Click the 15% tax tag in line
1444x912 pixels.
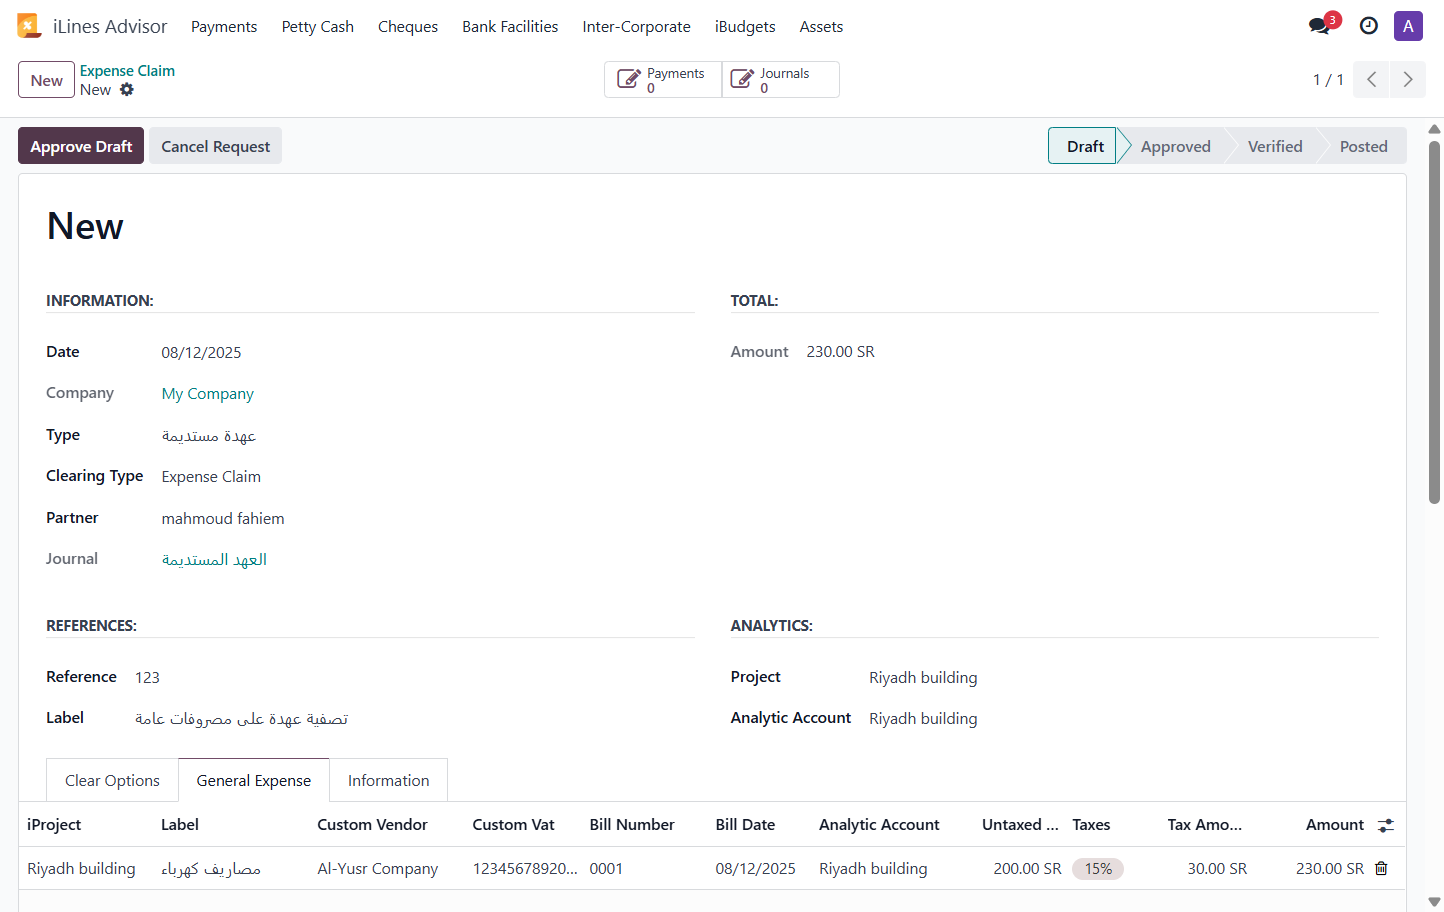(1098, 869)
